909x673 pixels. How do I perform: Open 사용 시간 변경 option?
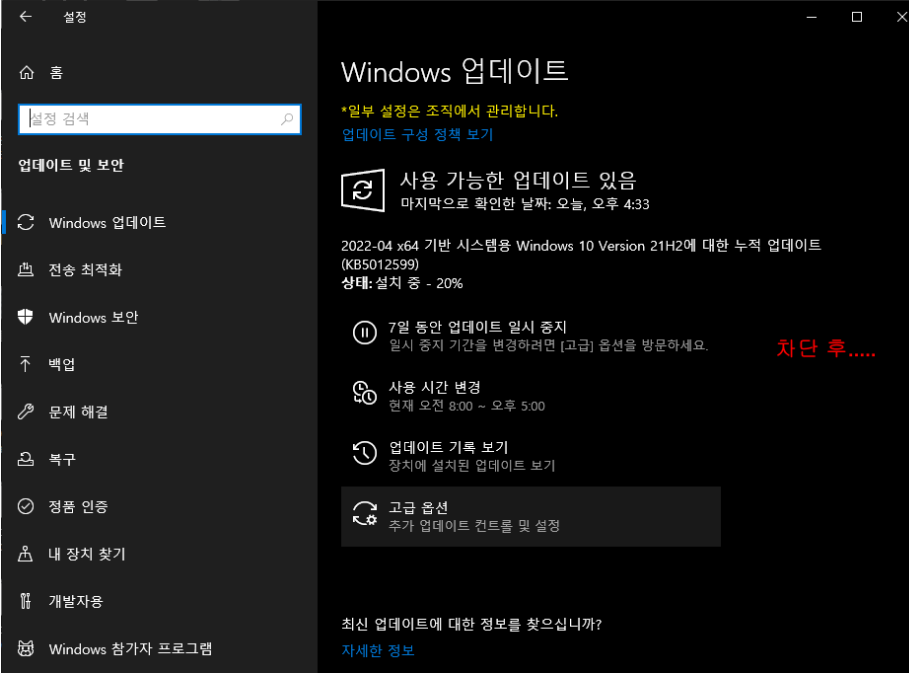tap(530, 396)
